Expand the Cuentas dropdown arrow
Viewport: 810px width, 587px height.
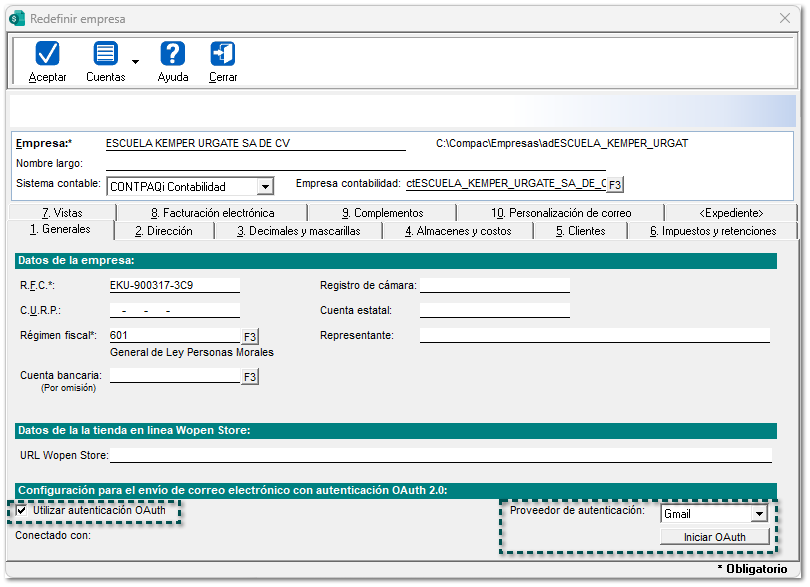tap(135, 62)
